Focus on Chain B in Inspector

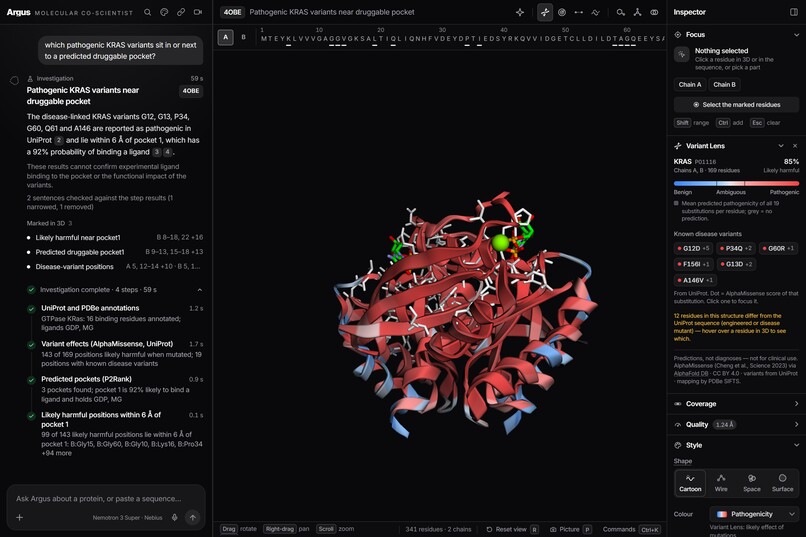click(724, 84)
